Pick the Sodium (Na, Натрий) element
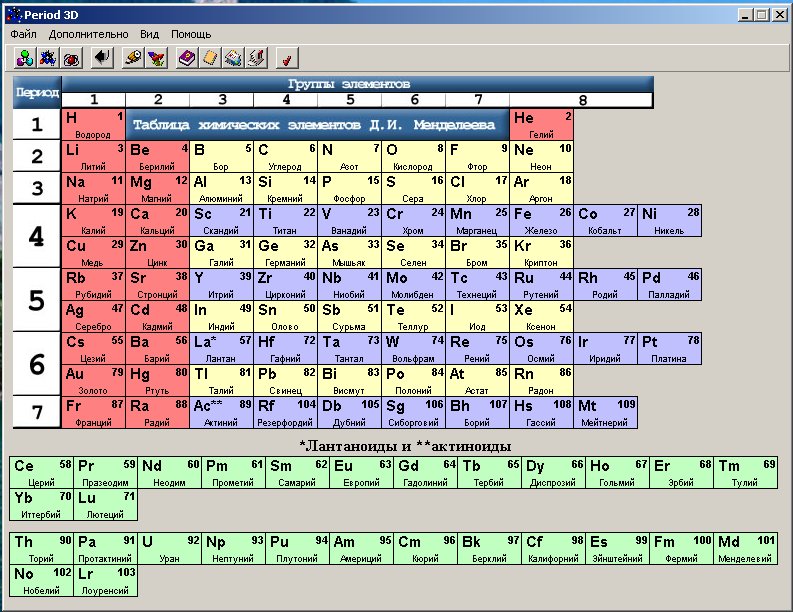The height and width of the screenshot is (612, 793). pyautogui.click(x=94, y=189)
